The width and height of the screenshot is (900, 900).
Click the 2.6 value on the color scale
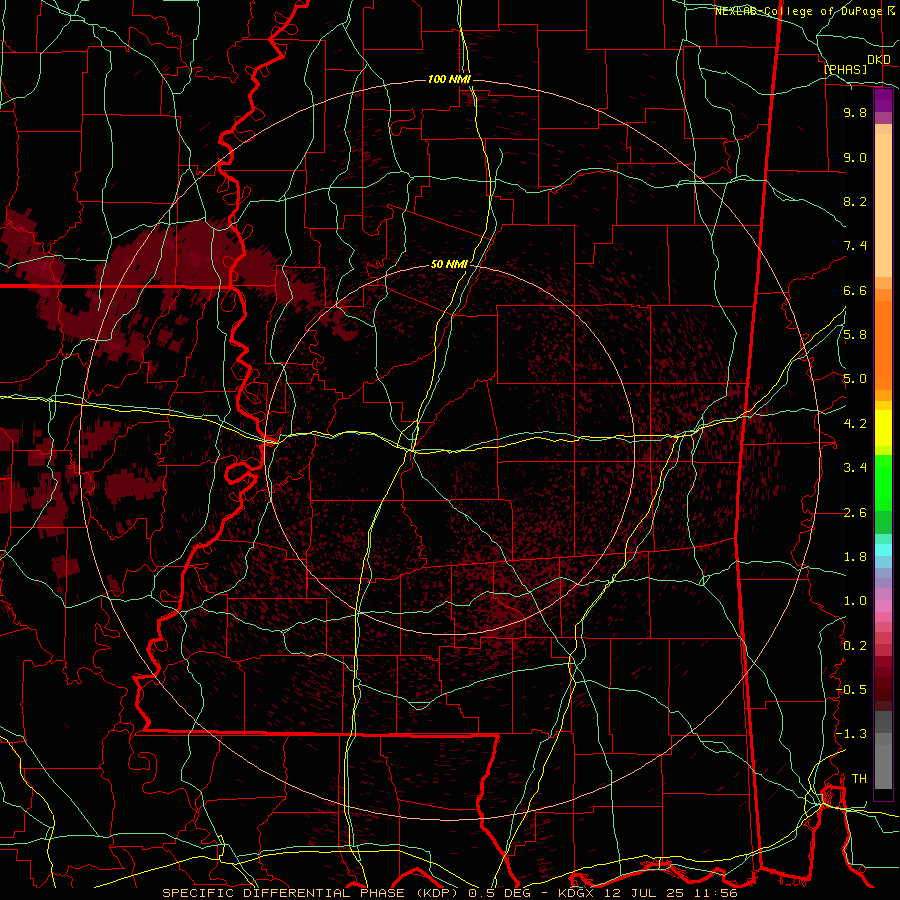click(x=855, y=513)
